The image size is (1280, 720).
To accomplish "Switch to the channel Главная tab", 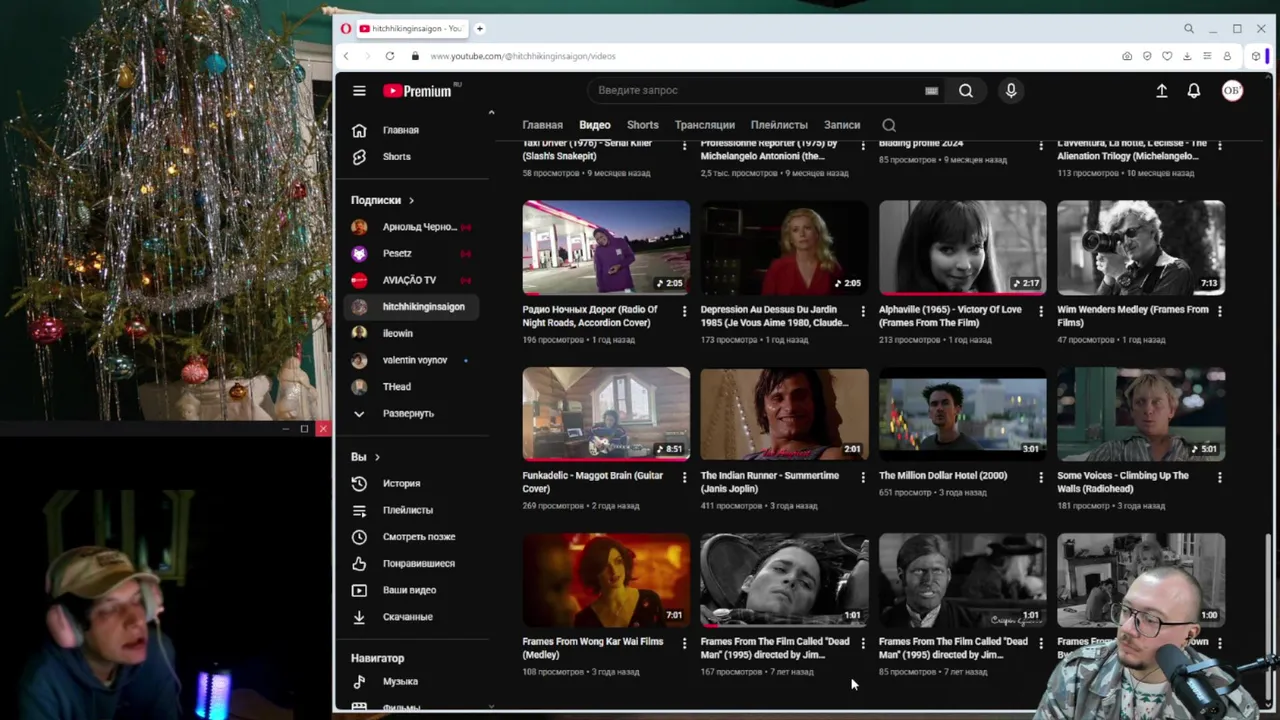I will coord(542,125).
